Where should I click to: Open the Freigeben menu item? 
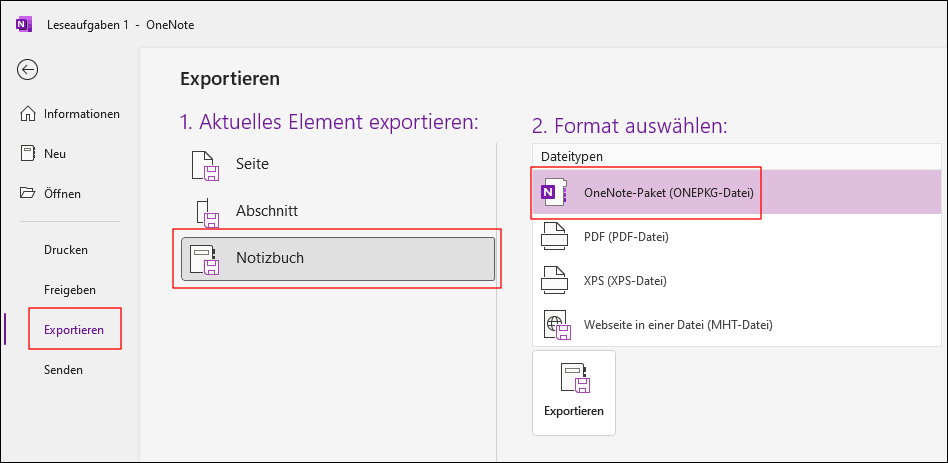tap(70, 290)
